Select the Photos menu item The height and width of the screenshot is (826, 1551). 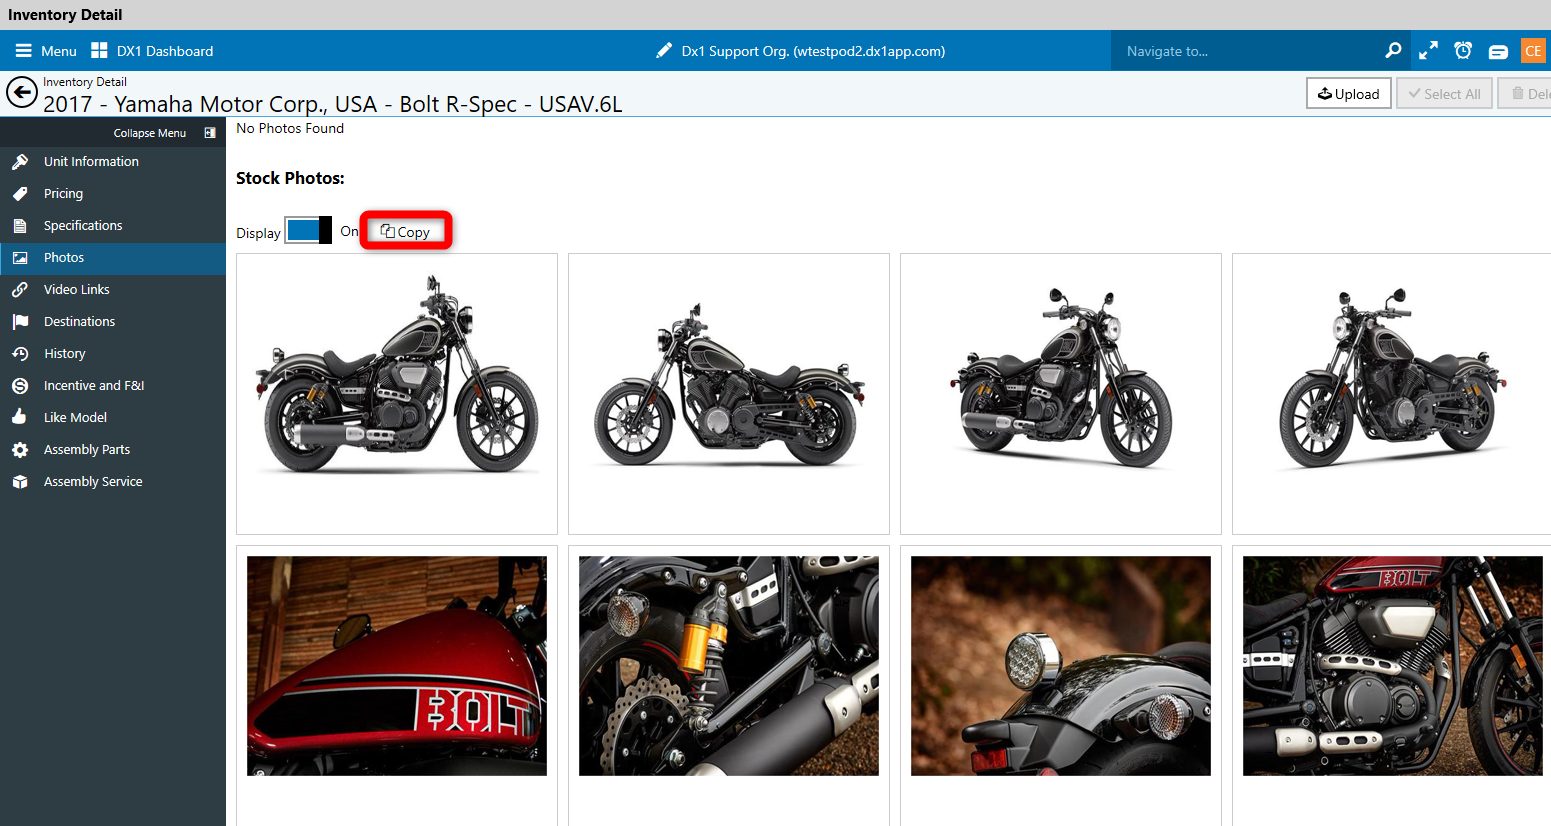pos(113,257)
